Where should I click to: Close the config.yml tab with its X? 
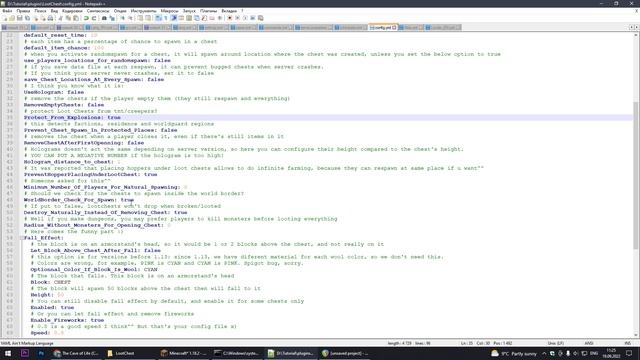[x=394, y=27]
